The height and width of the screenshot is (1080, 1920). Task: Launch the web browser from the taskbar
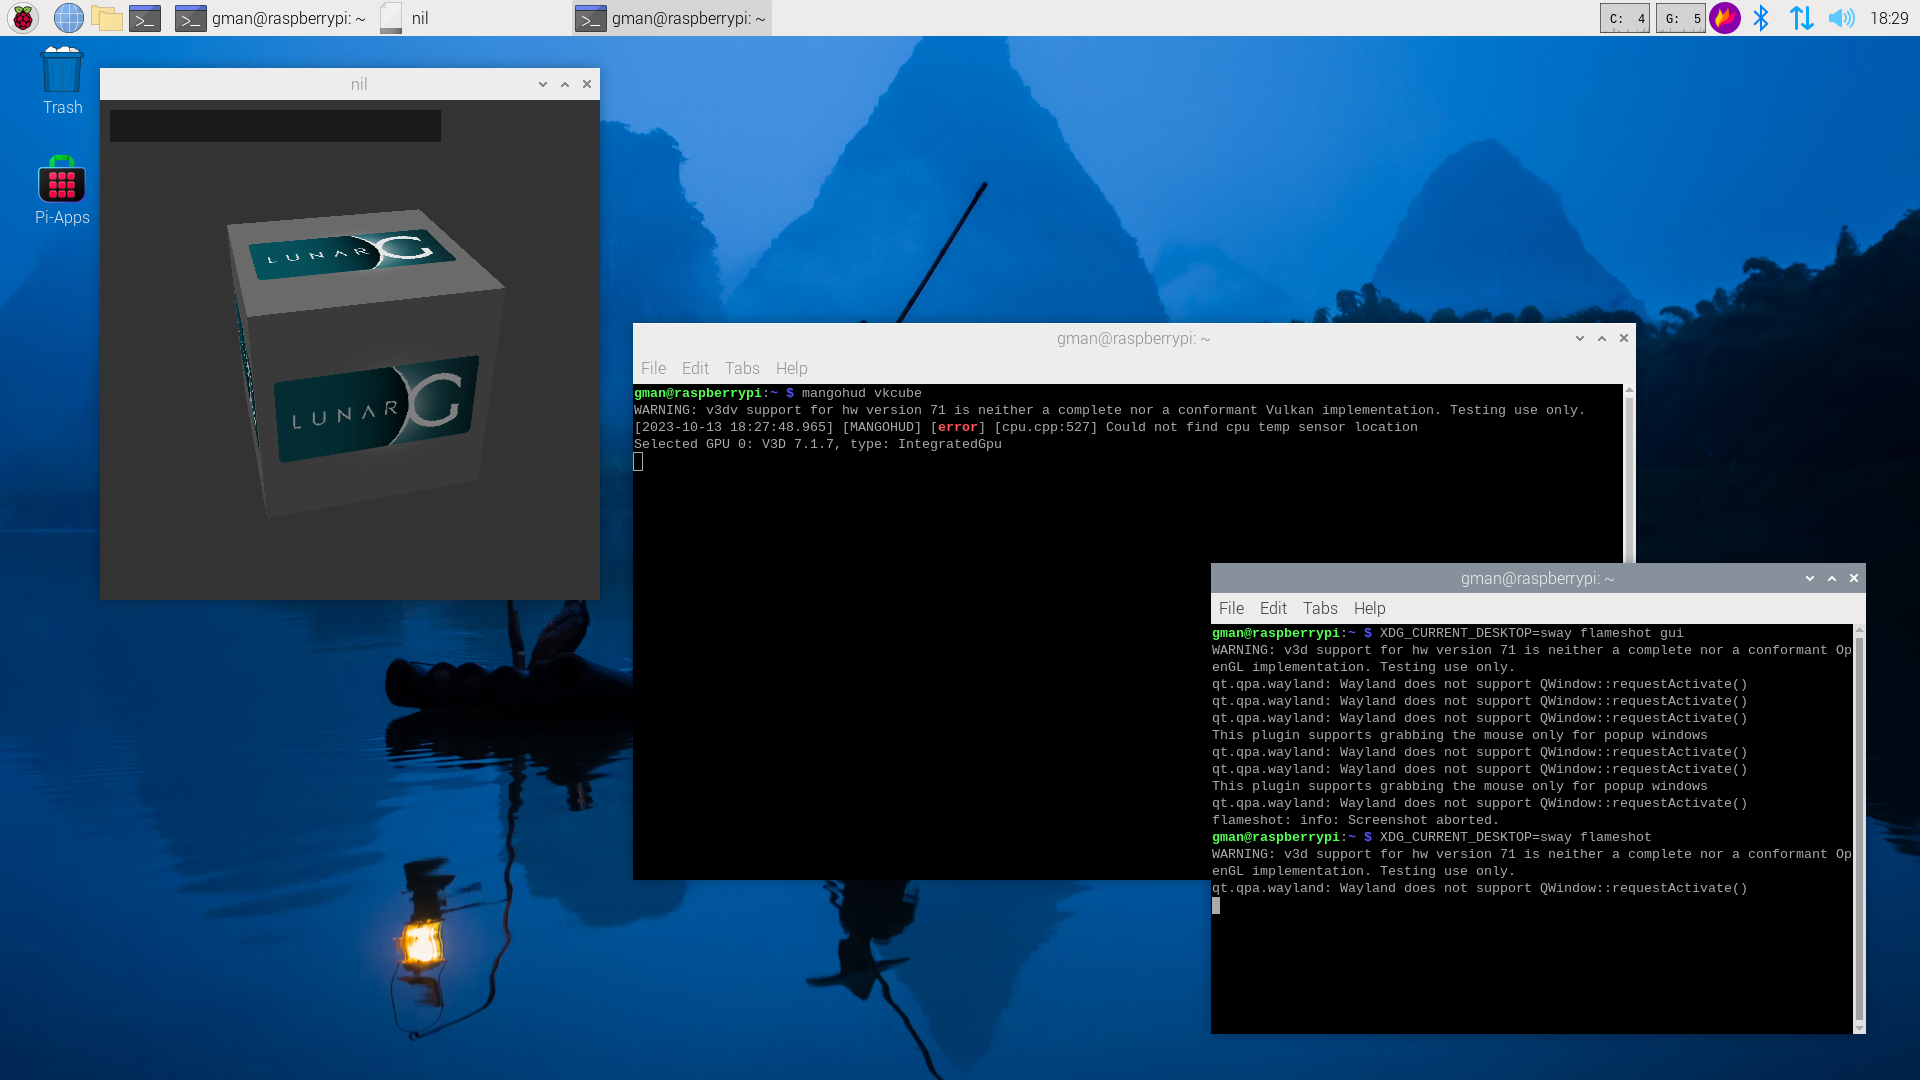pyautogui.click(x=68, y=17)
